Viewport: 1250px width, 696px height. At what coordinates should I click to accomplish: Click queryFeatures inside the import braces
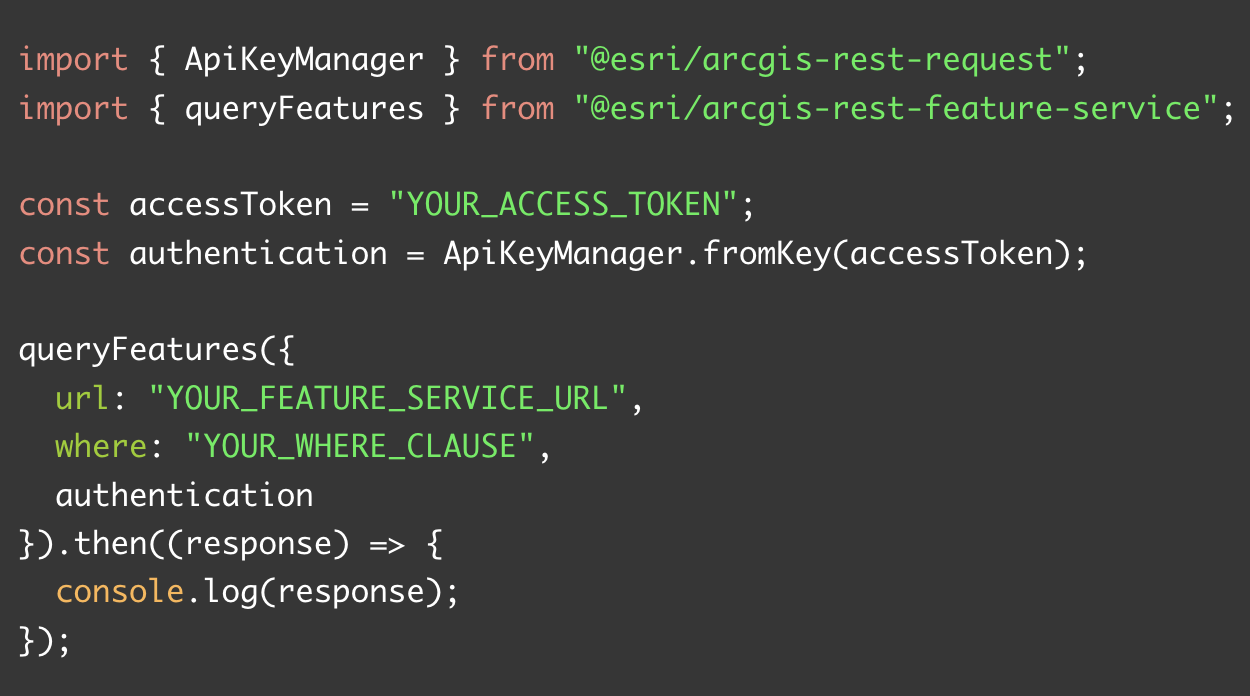tap(304, 108)
